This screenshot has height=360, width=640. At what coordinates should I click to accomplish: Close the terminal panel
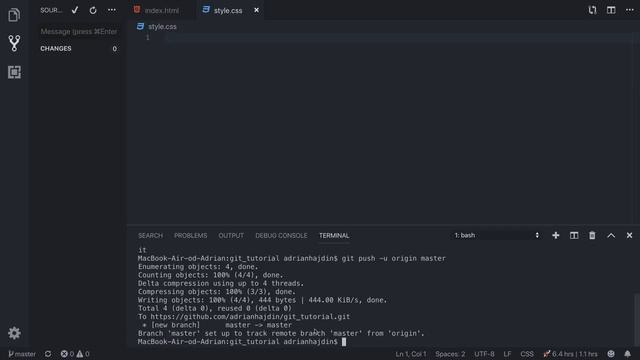pos(629,236)
